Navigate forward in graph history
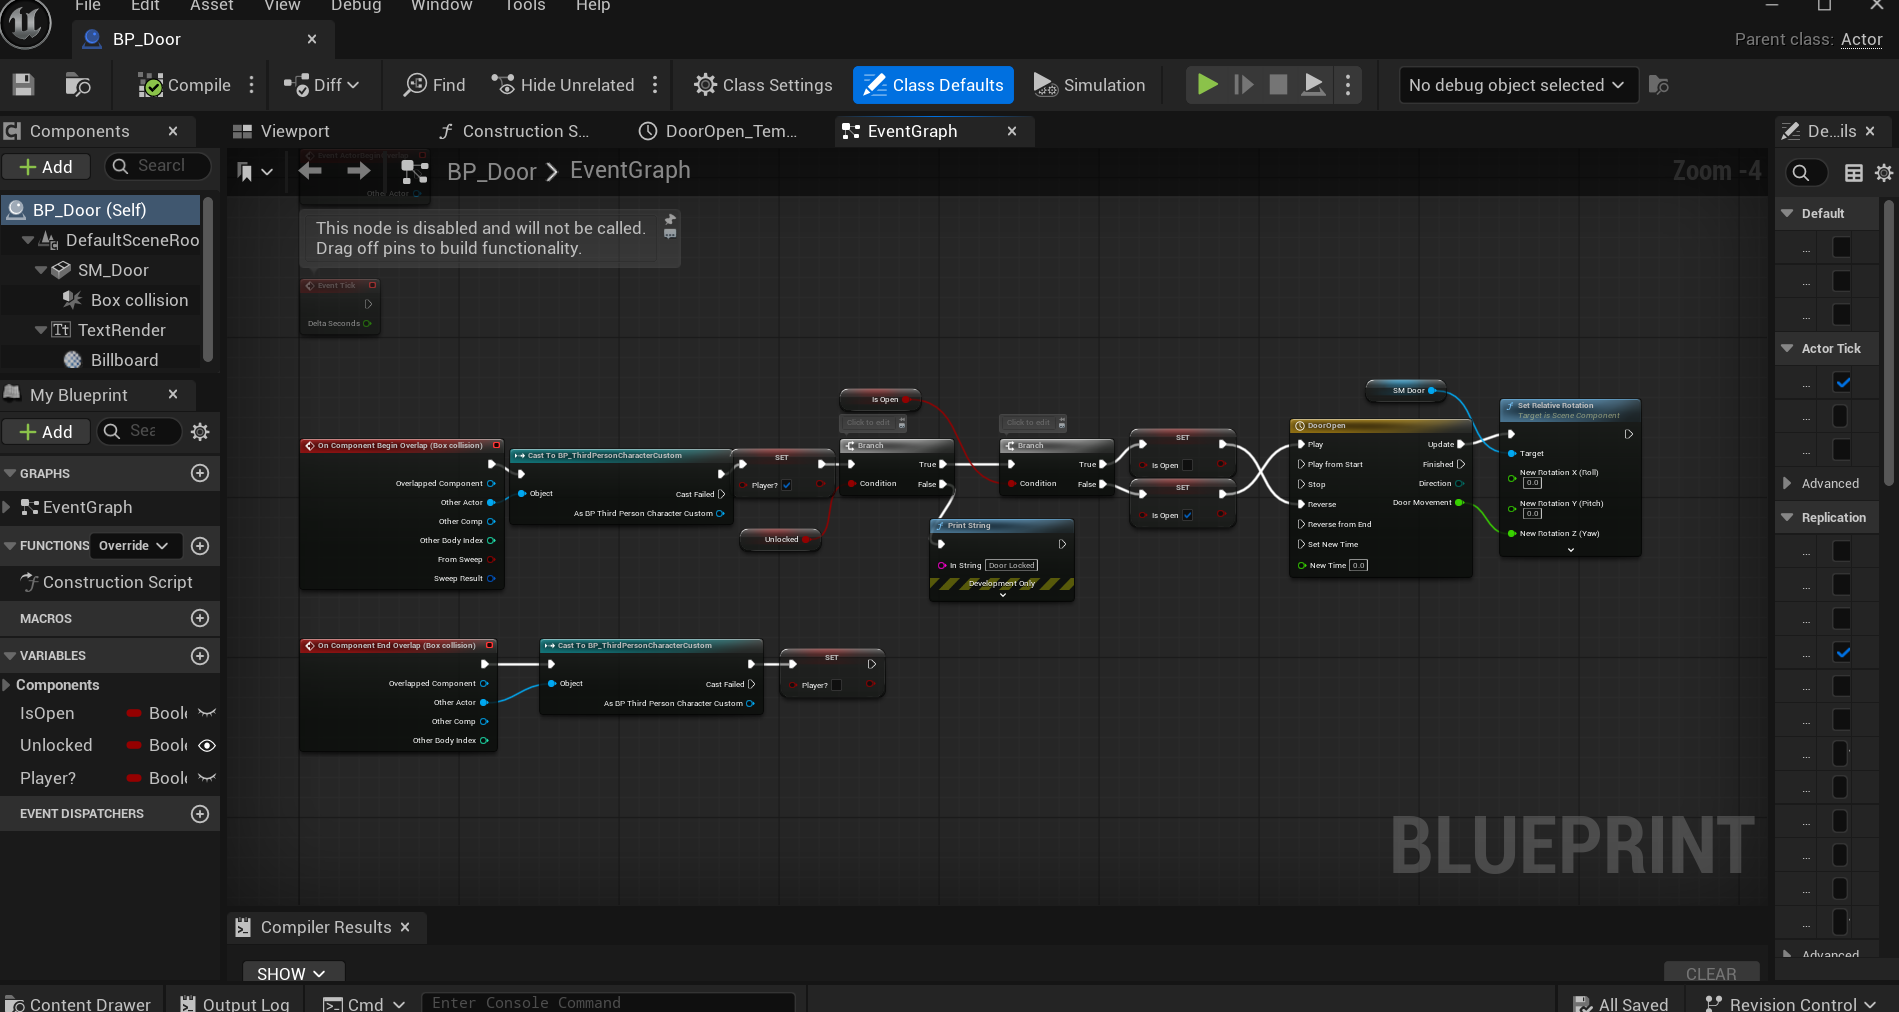 coord(358,171)
